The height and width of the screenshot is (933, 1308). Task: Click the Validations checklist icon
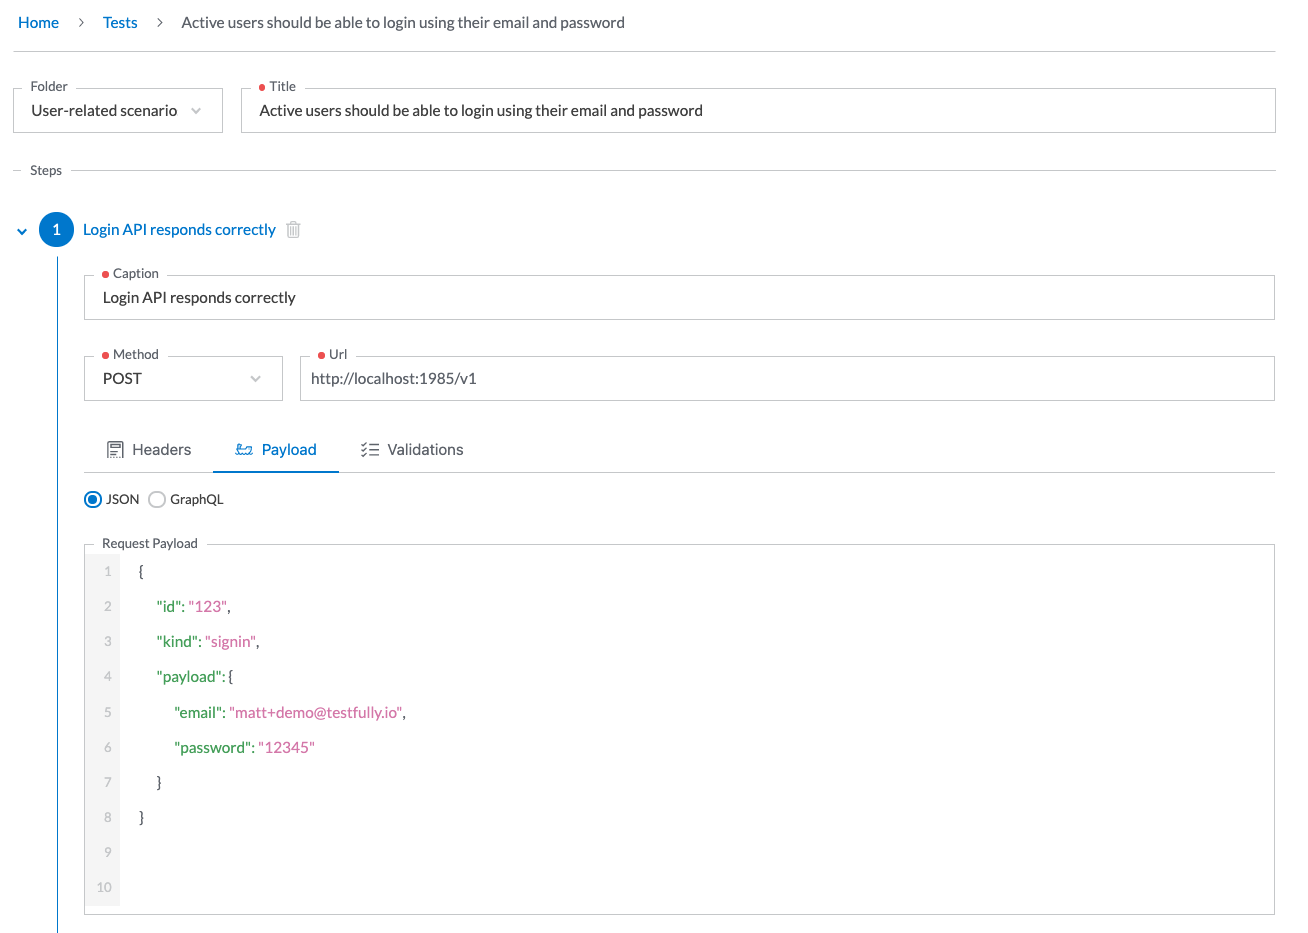[370, 450]
